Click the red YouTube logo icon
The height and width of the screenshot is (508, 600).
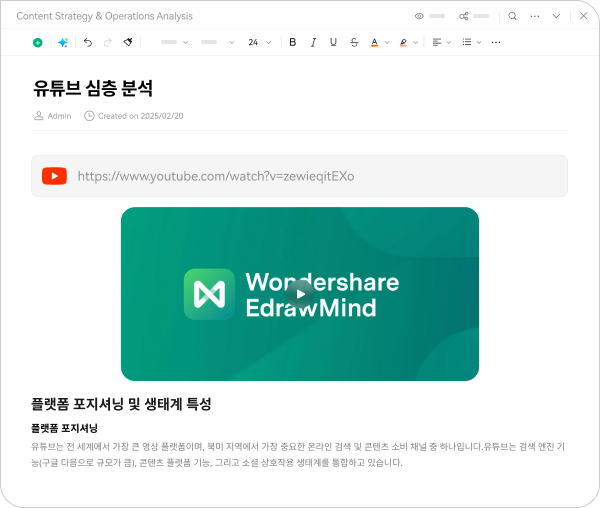click(54, 176)
